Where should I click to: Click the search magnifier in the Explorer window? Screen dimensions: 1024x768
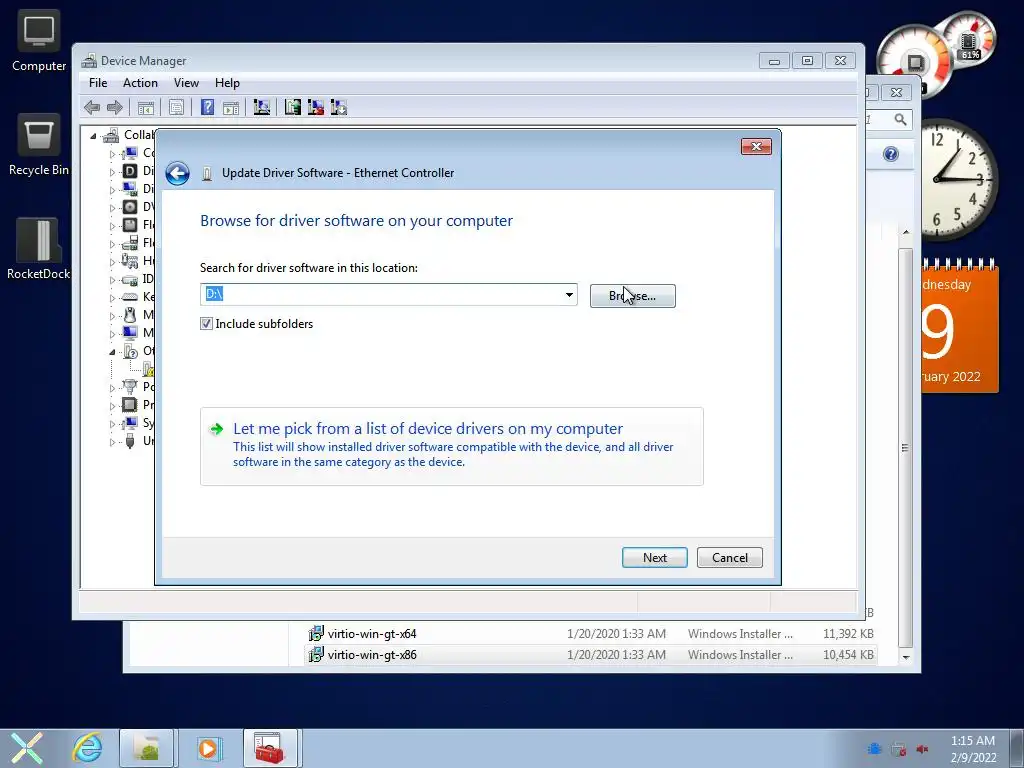901,120
